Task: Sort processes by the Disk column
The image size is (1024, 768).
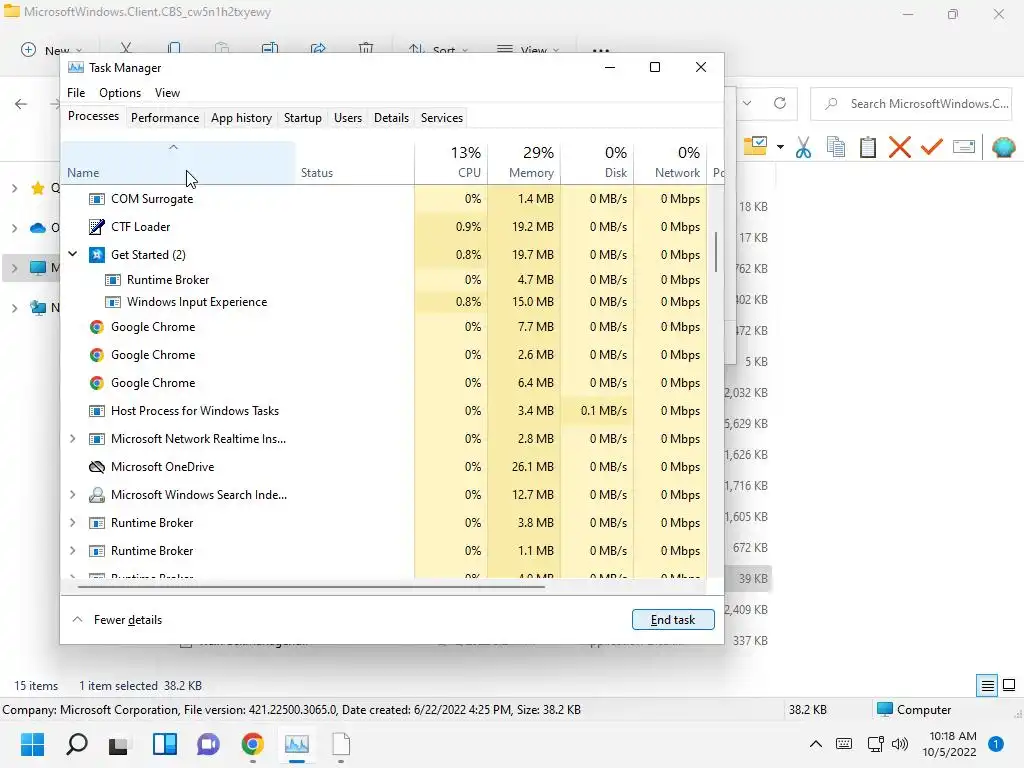Action: (x=598, y=163)
